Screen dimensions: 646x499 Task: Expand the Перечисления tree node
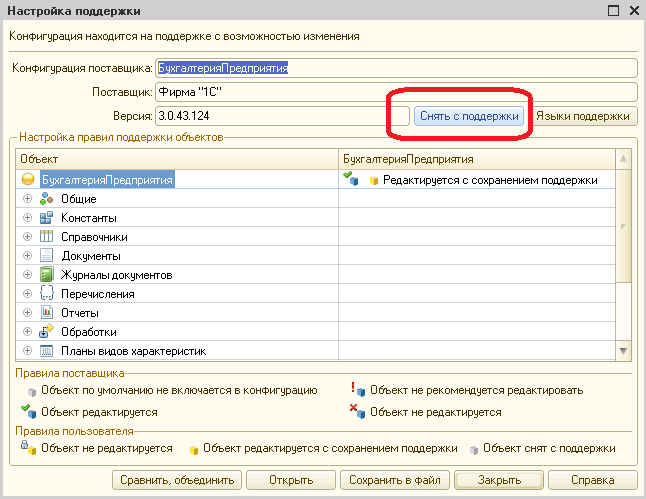point(28,293)
